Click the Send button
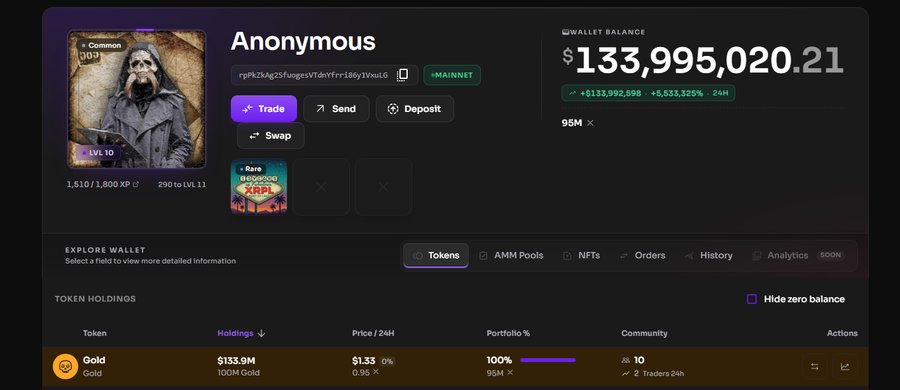Viewport: 900px width, 390px height. pos(336,109)
